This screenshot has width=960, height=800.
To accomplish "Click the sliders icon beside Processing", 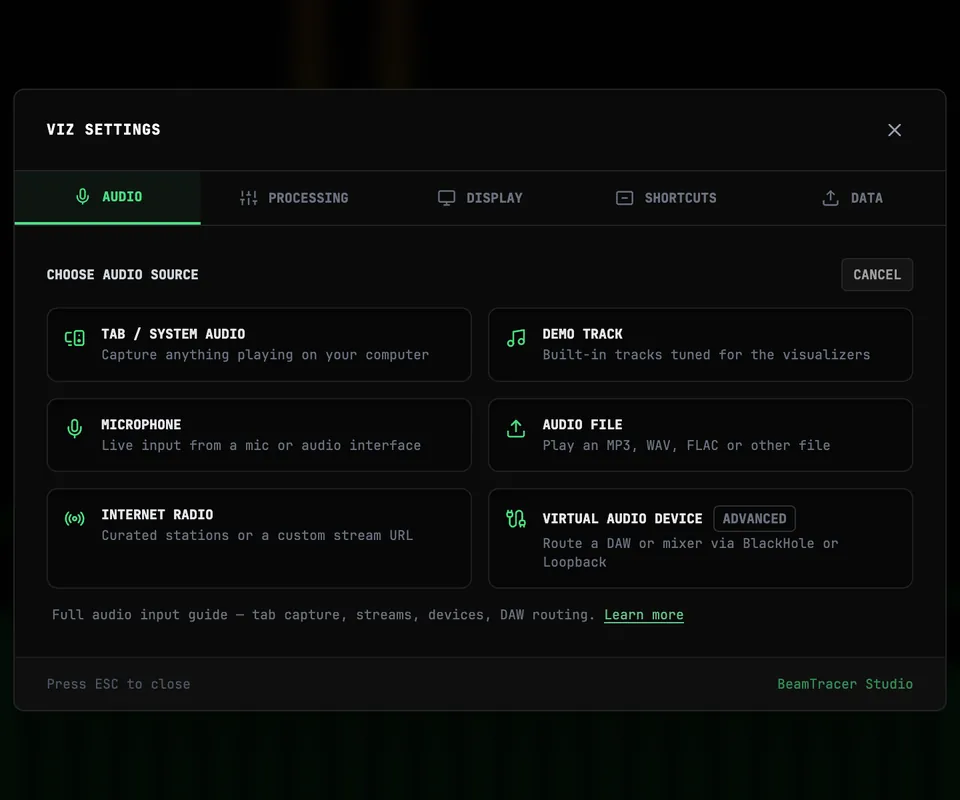I will click(249, 198).
